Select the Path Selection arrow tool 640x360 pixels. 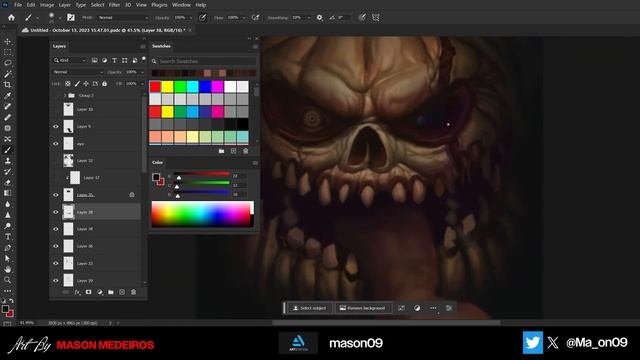(x=7, y=258)
